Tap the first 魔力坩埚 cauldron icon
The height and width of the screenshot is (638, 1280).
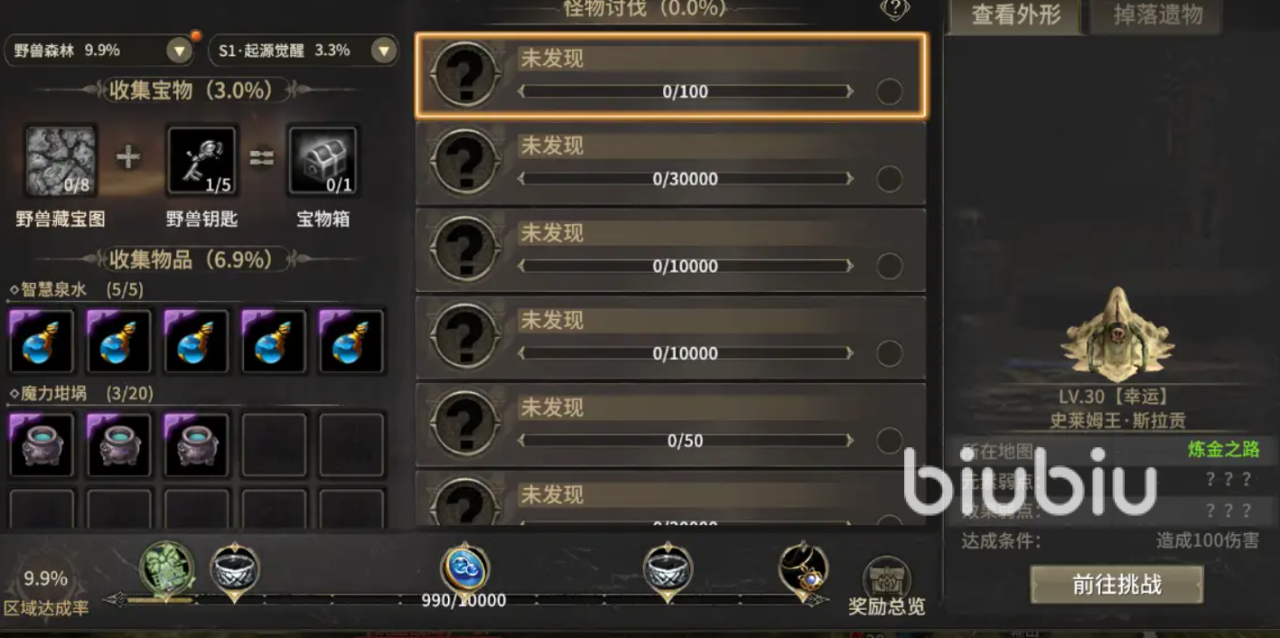click(42, 445)
